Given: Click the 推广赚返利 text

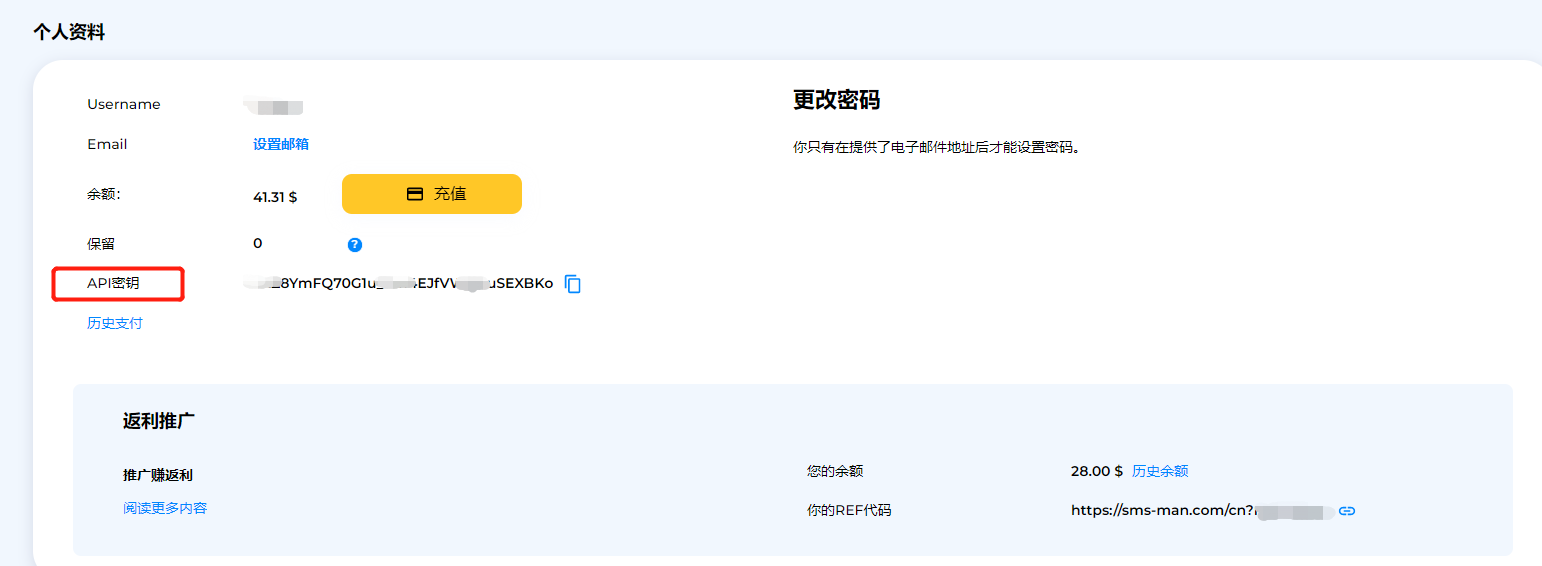Looking at the screenshot, I should (x=157, y=475).
